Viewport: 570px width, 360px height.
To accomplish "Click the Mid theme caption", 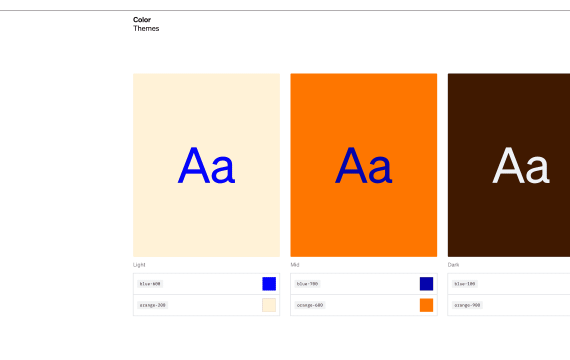I will (x=295, y=265).
